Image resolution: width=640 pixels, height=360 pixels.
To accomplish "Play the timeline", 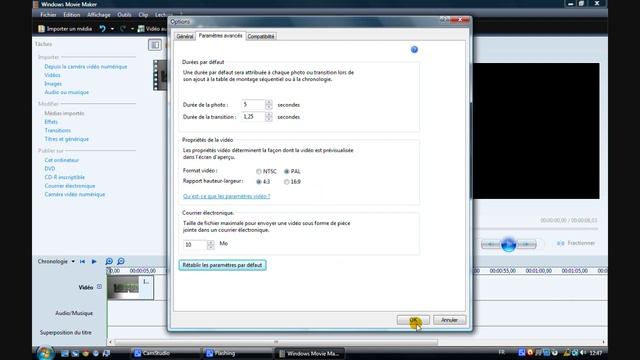I will point(94,261).
